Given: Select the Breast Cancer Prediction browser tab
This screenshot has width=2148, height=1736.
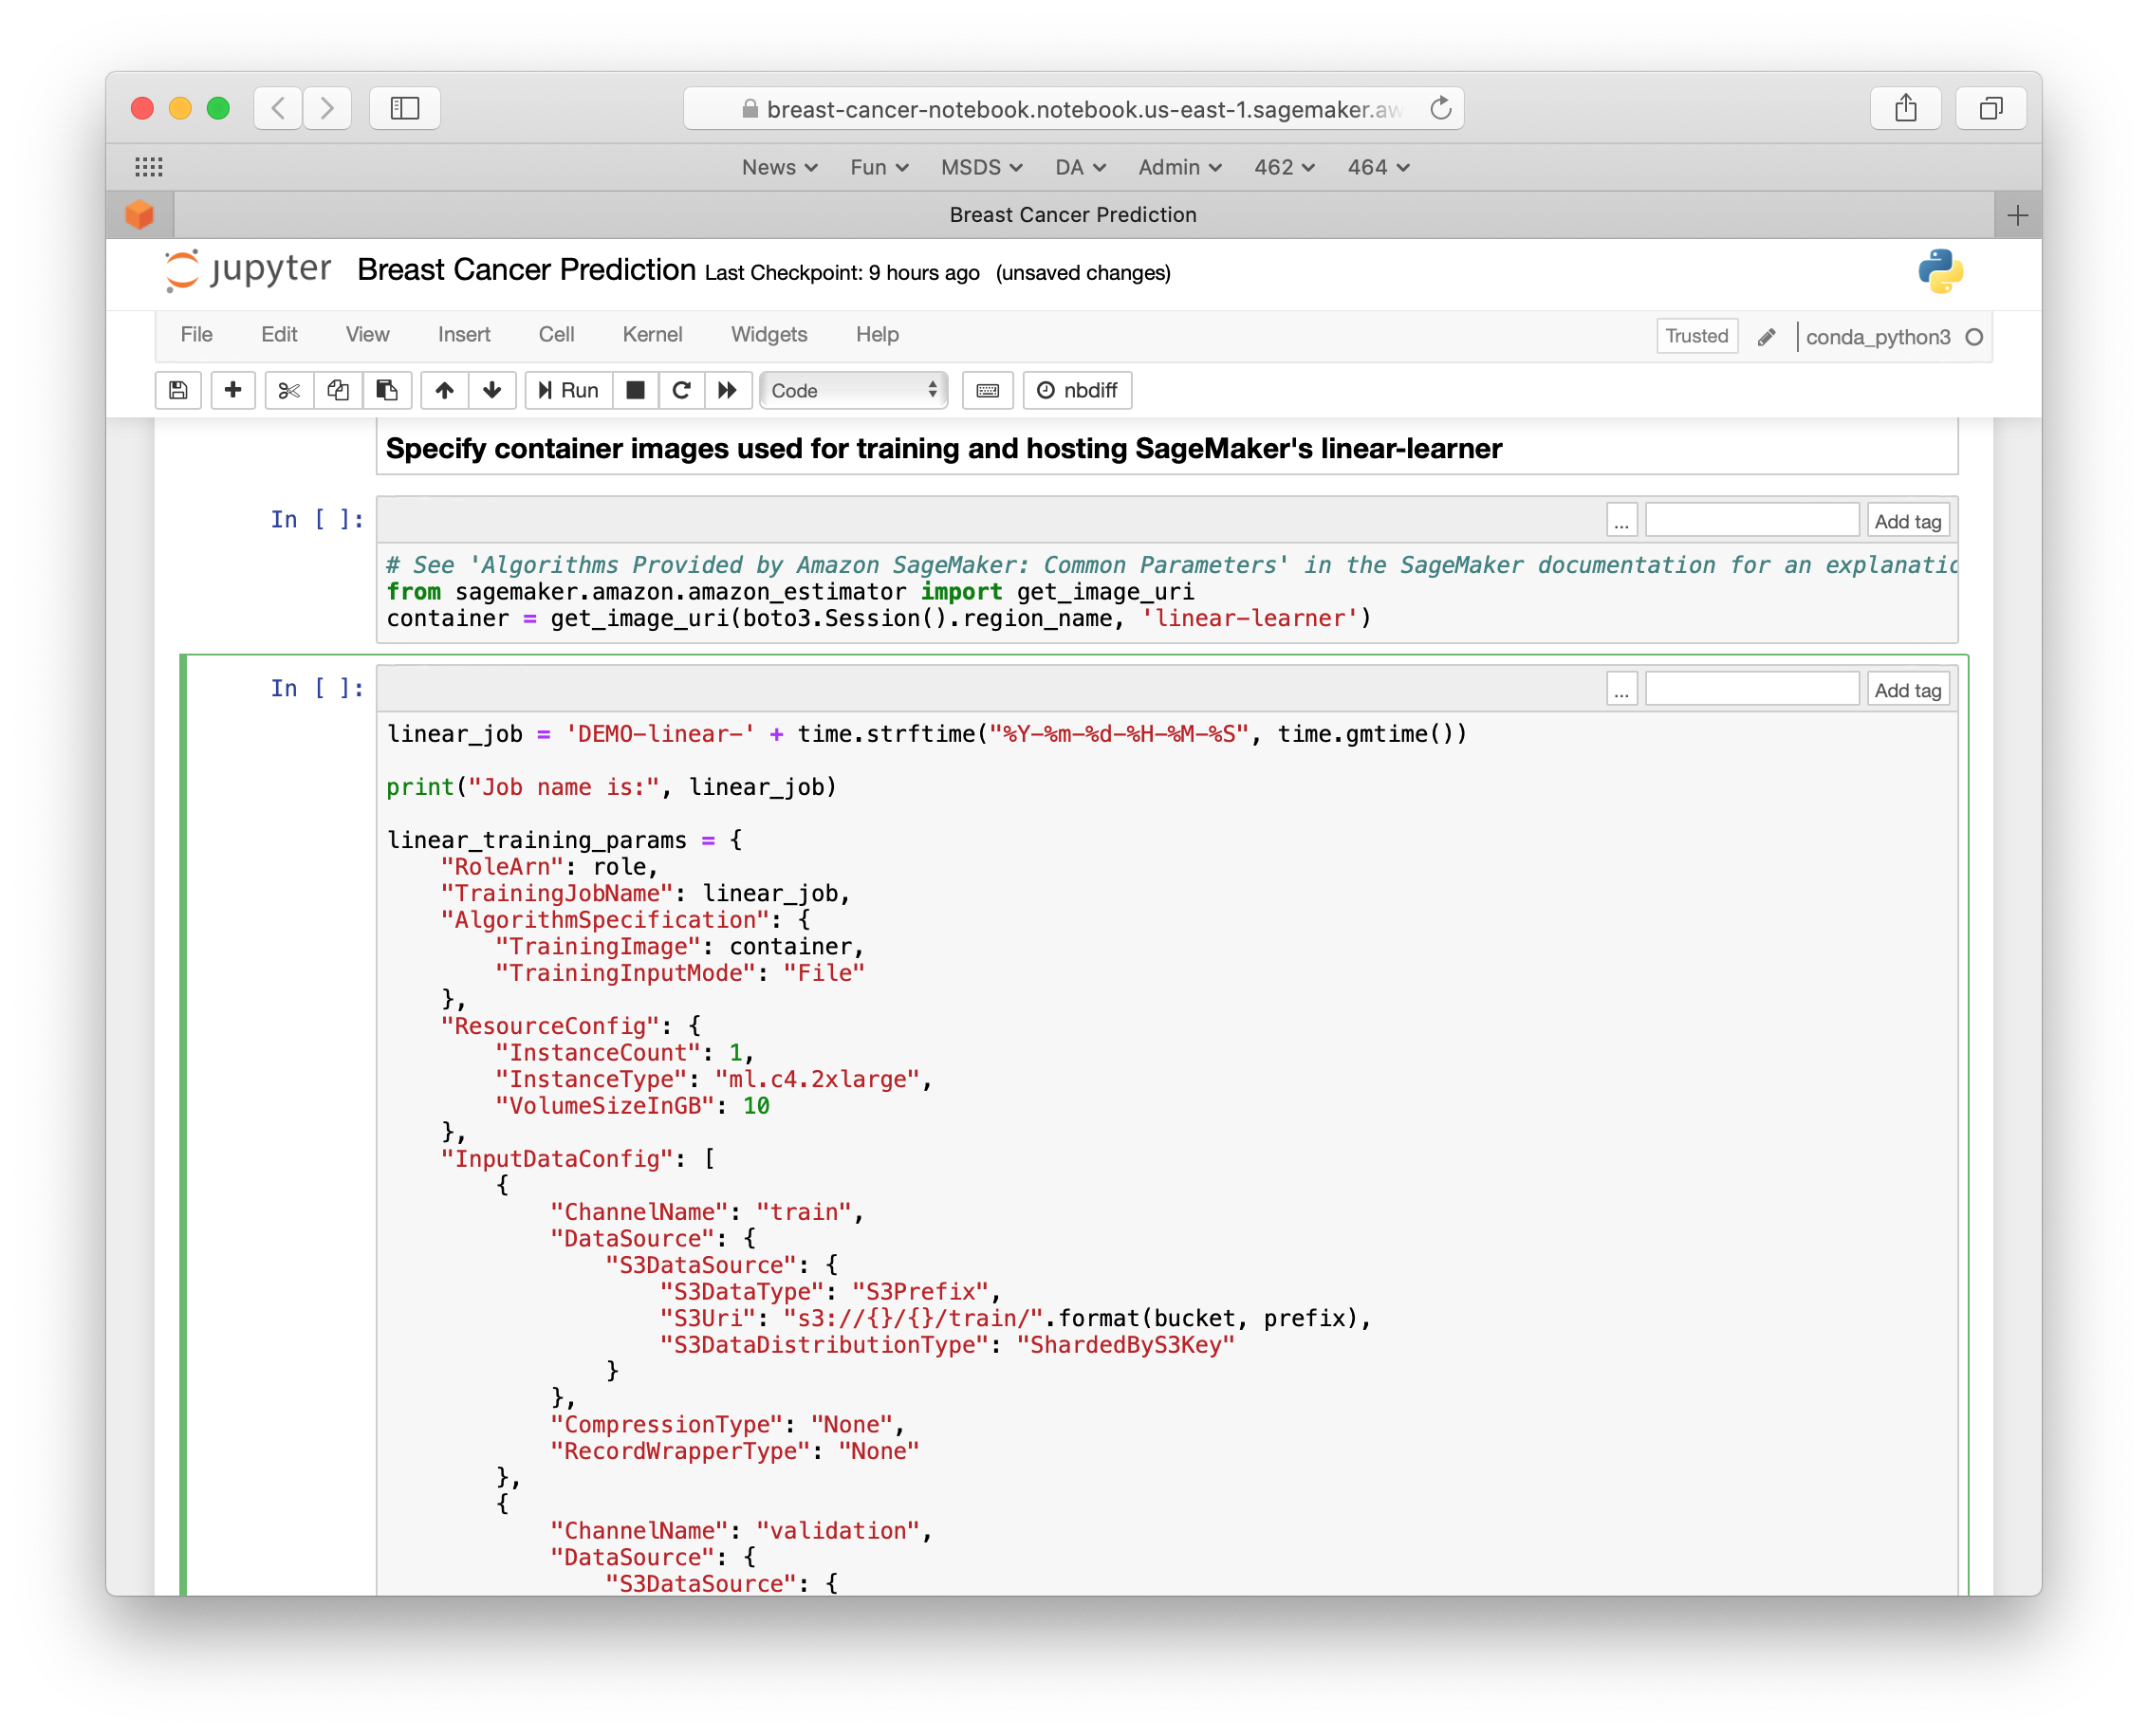Looking at the screenshot, I should pos(1073,215).
